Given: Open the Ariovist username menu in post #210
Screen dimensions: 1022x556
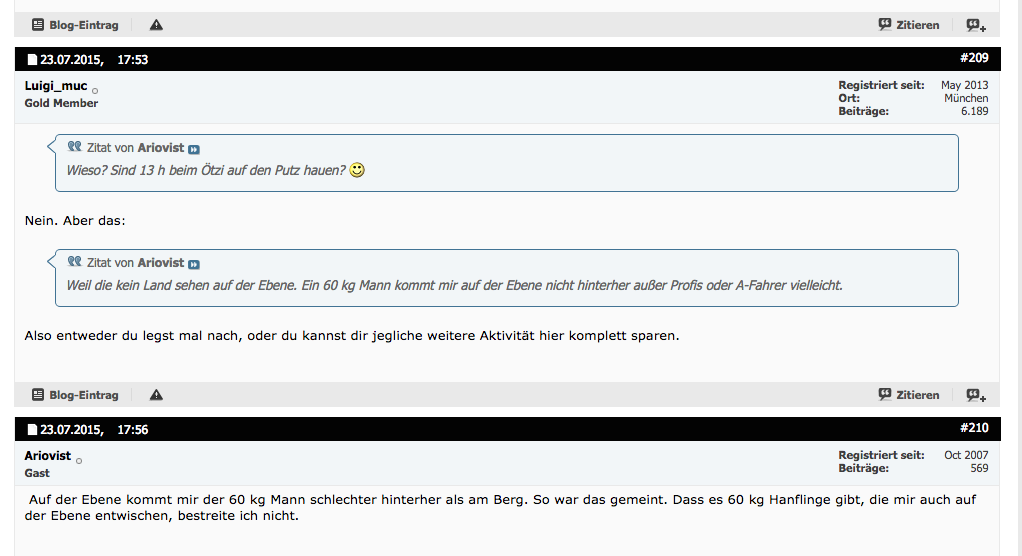Looking at the screenshot, I should 47,456.
